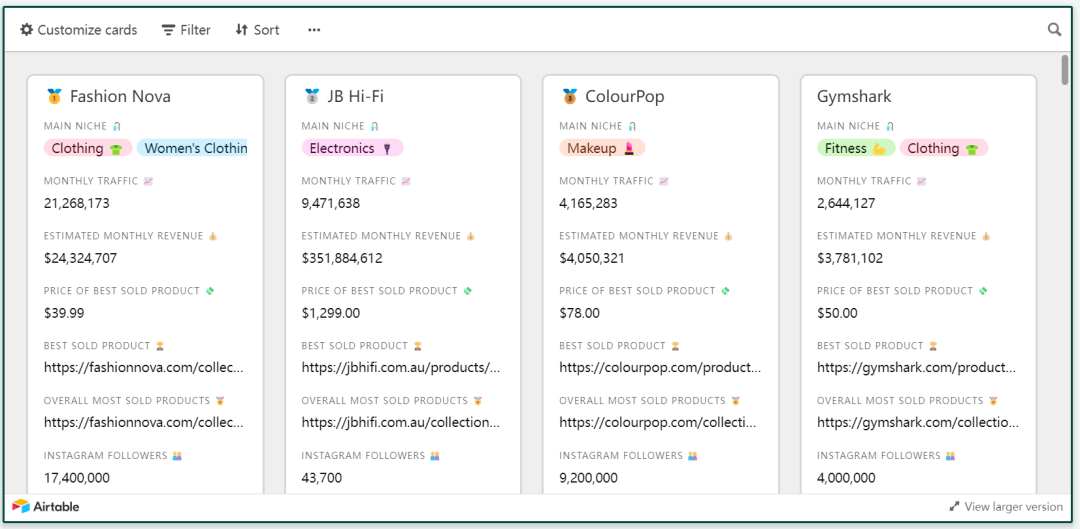Click the gold medal icon on Fashion Nova
The width and height of the screenshot is (1080, 529).
coord(54,96)
